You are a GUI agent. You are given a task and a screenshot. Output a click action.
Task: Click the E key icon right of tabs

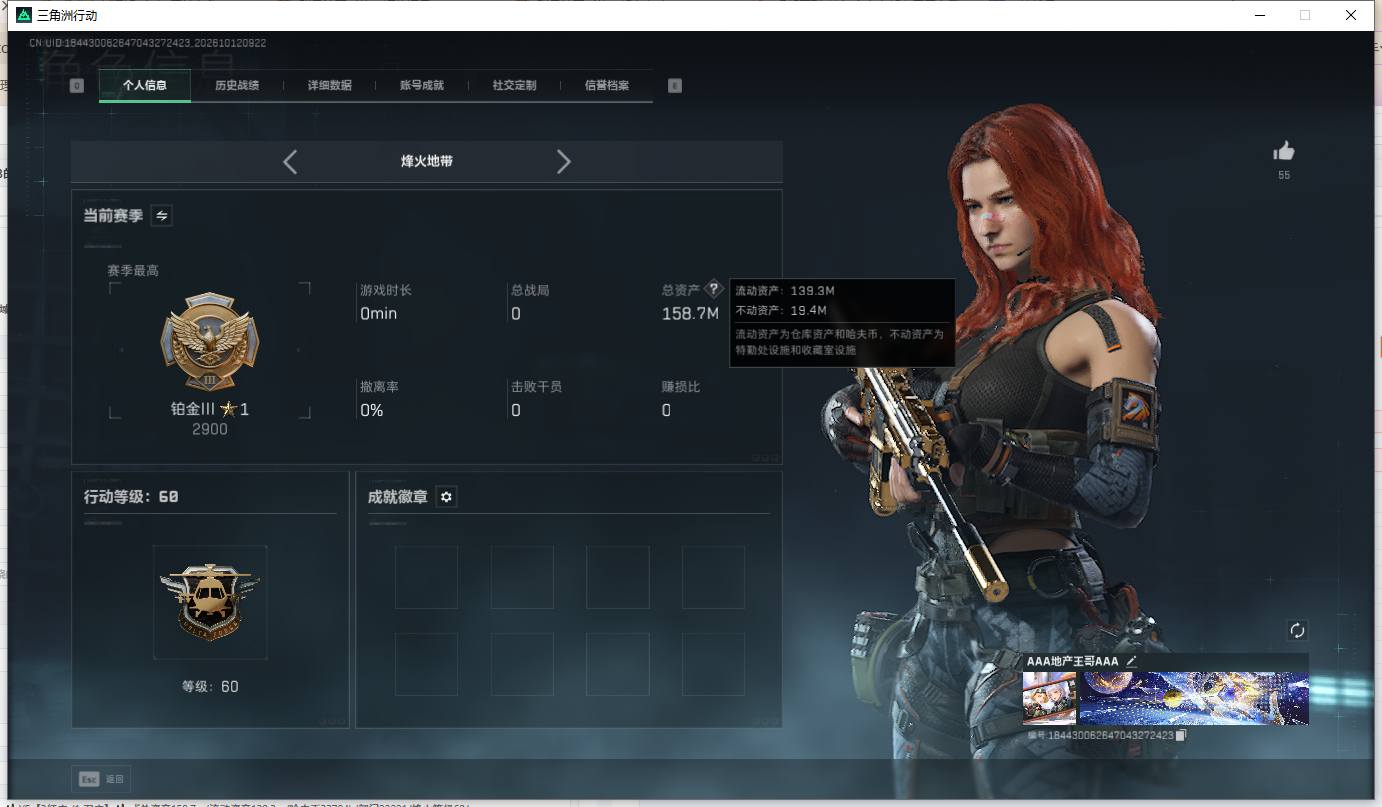(675, 86)
